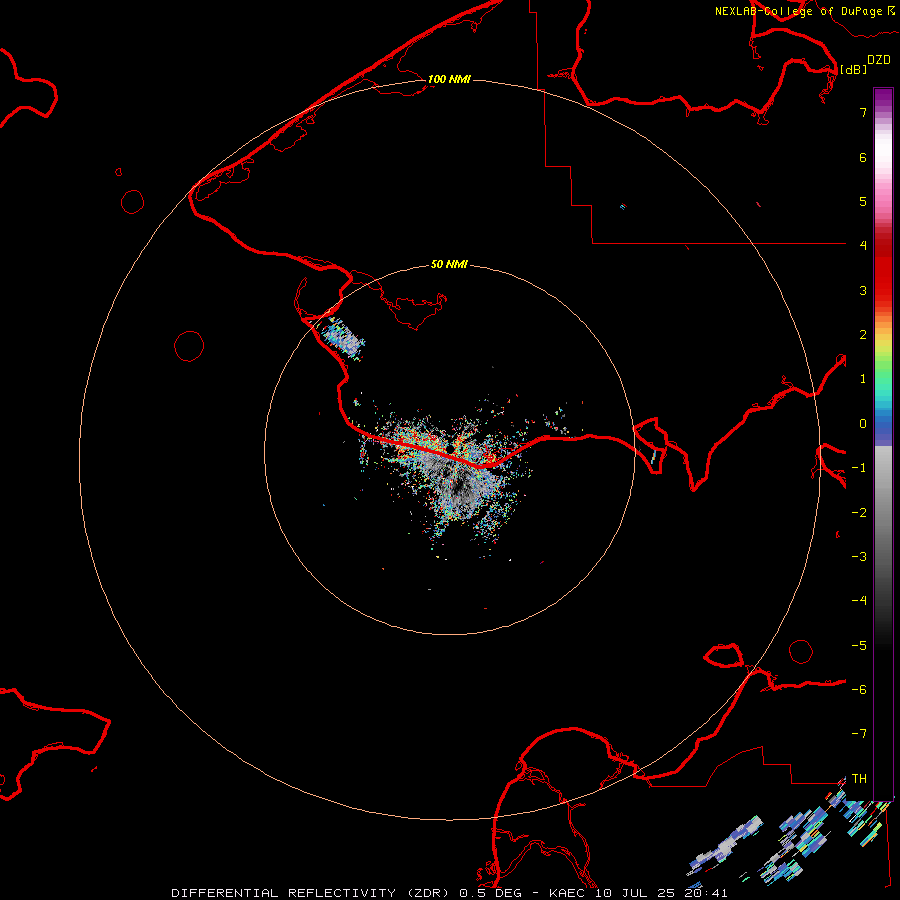
Task: Click the -3 tick on the color scale
Action: coord(859,557)
